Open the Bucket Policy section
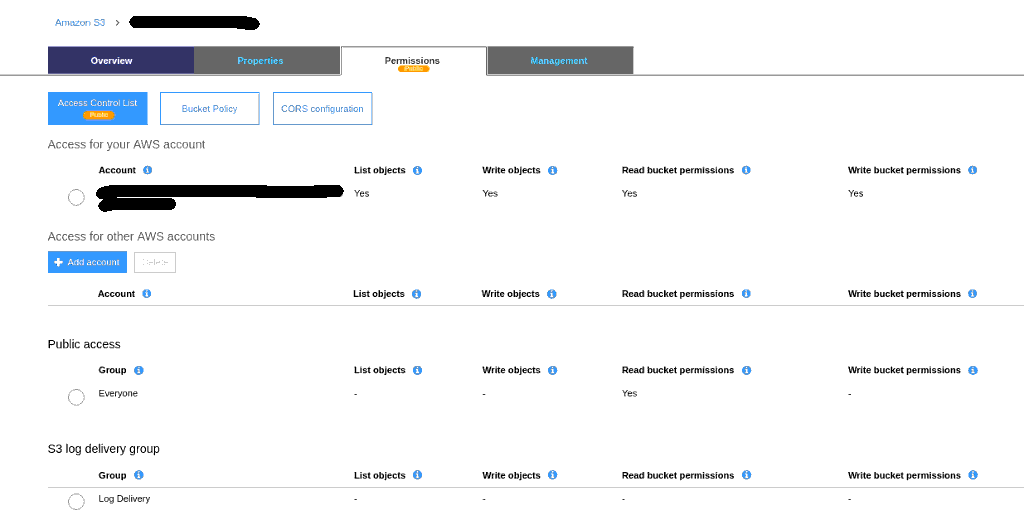 coord(209,109)
